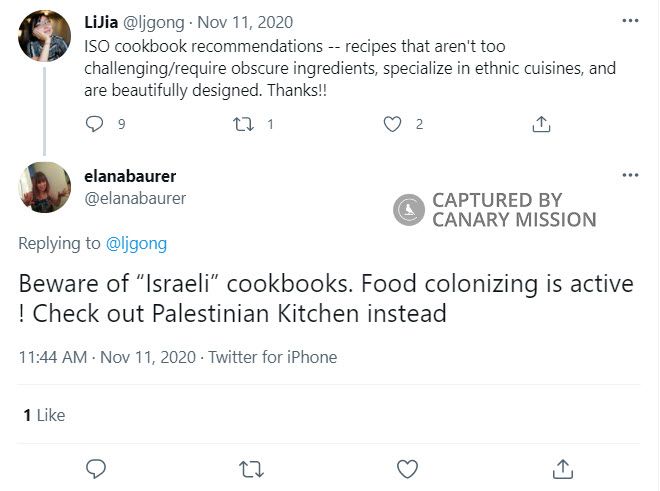
Task: Open more options on LiJia's tweet
Action: (630, 21)
